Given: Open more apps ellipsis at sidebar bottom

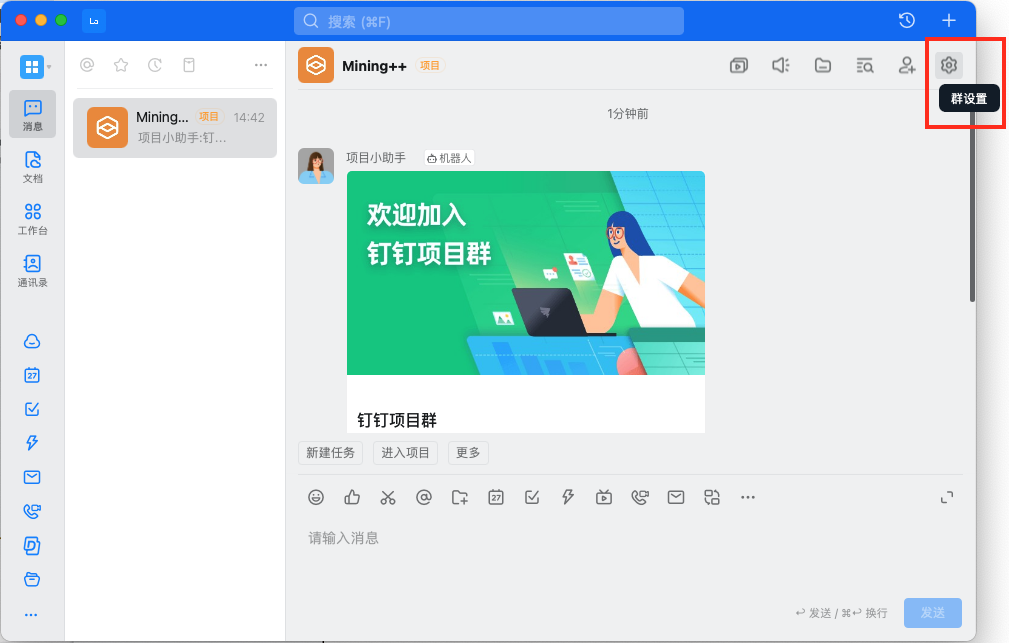Looking at the screenshot, I should coord(31,615).
